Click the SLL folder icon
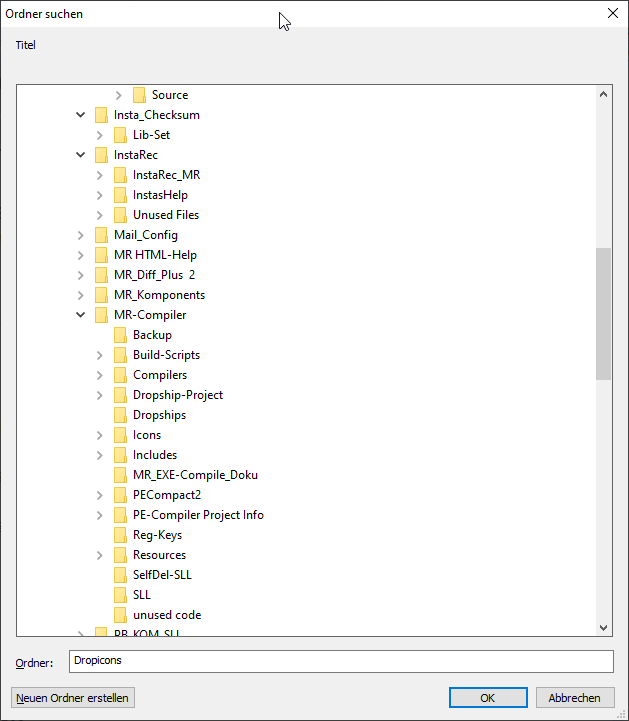The image size is (629, 721). pyautogui.click(x=120, y=595)
